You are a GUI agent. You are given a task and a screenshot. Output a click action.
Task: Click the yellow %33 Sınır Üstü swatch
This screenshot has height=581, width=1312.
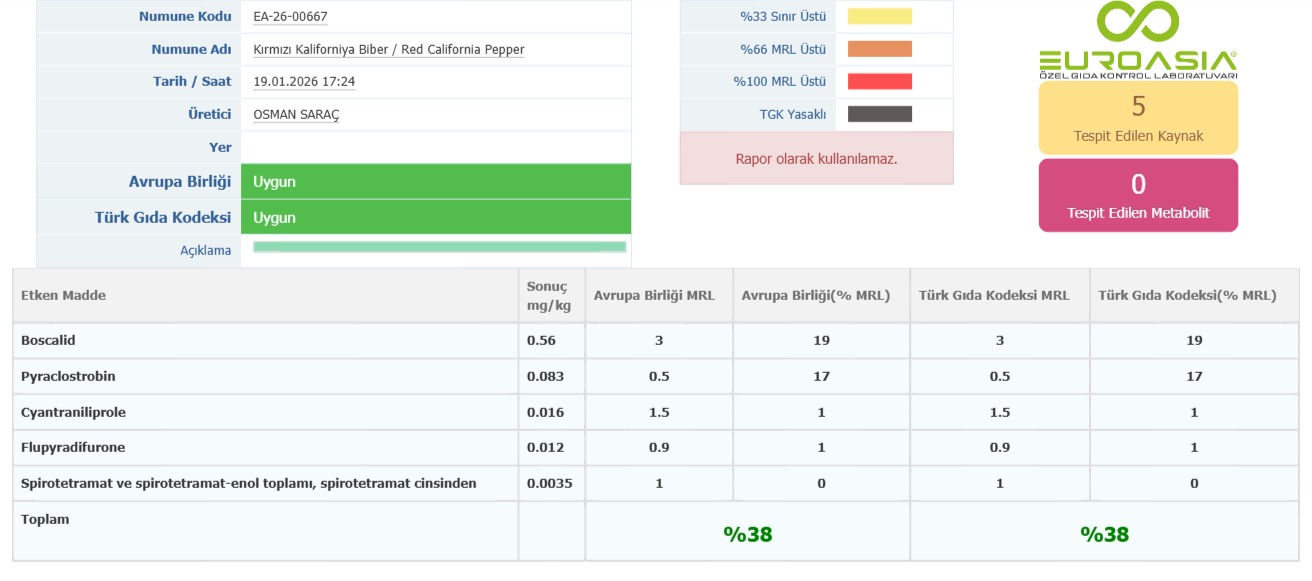coord(879,16)
